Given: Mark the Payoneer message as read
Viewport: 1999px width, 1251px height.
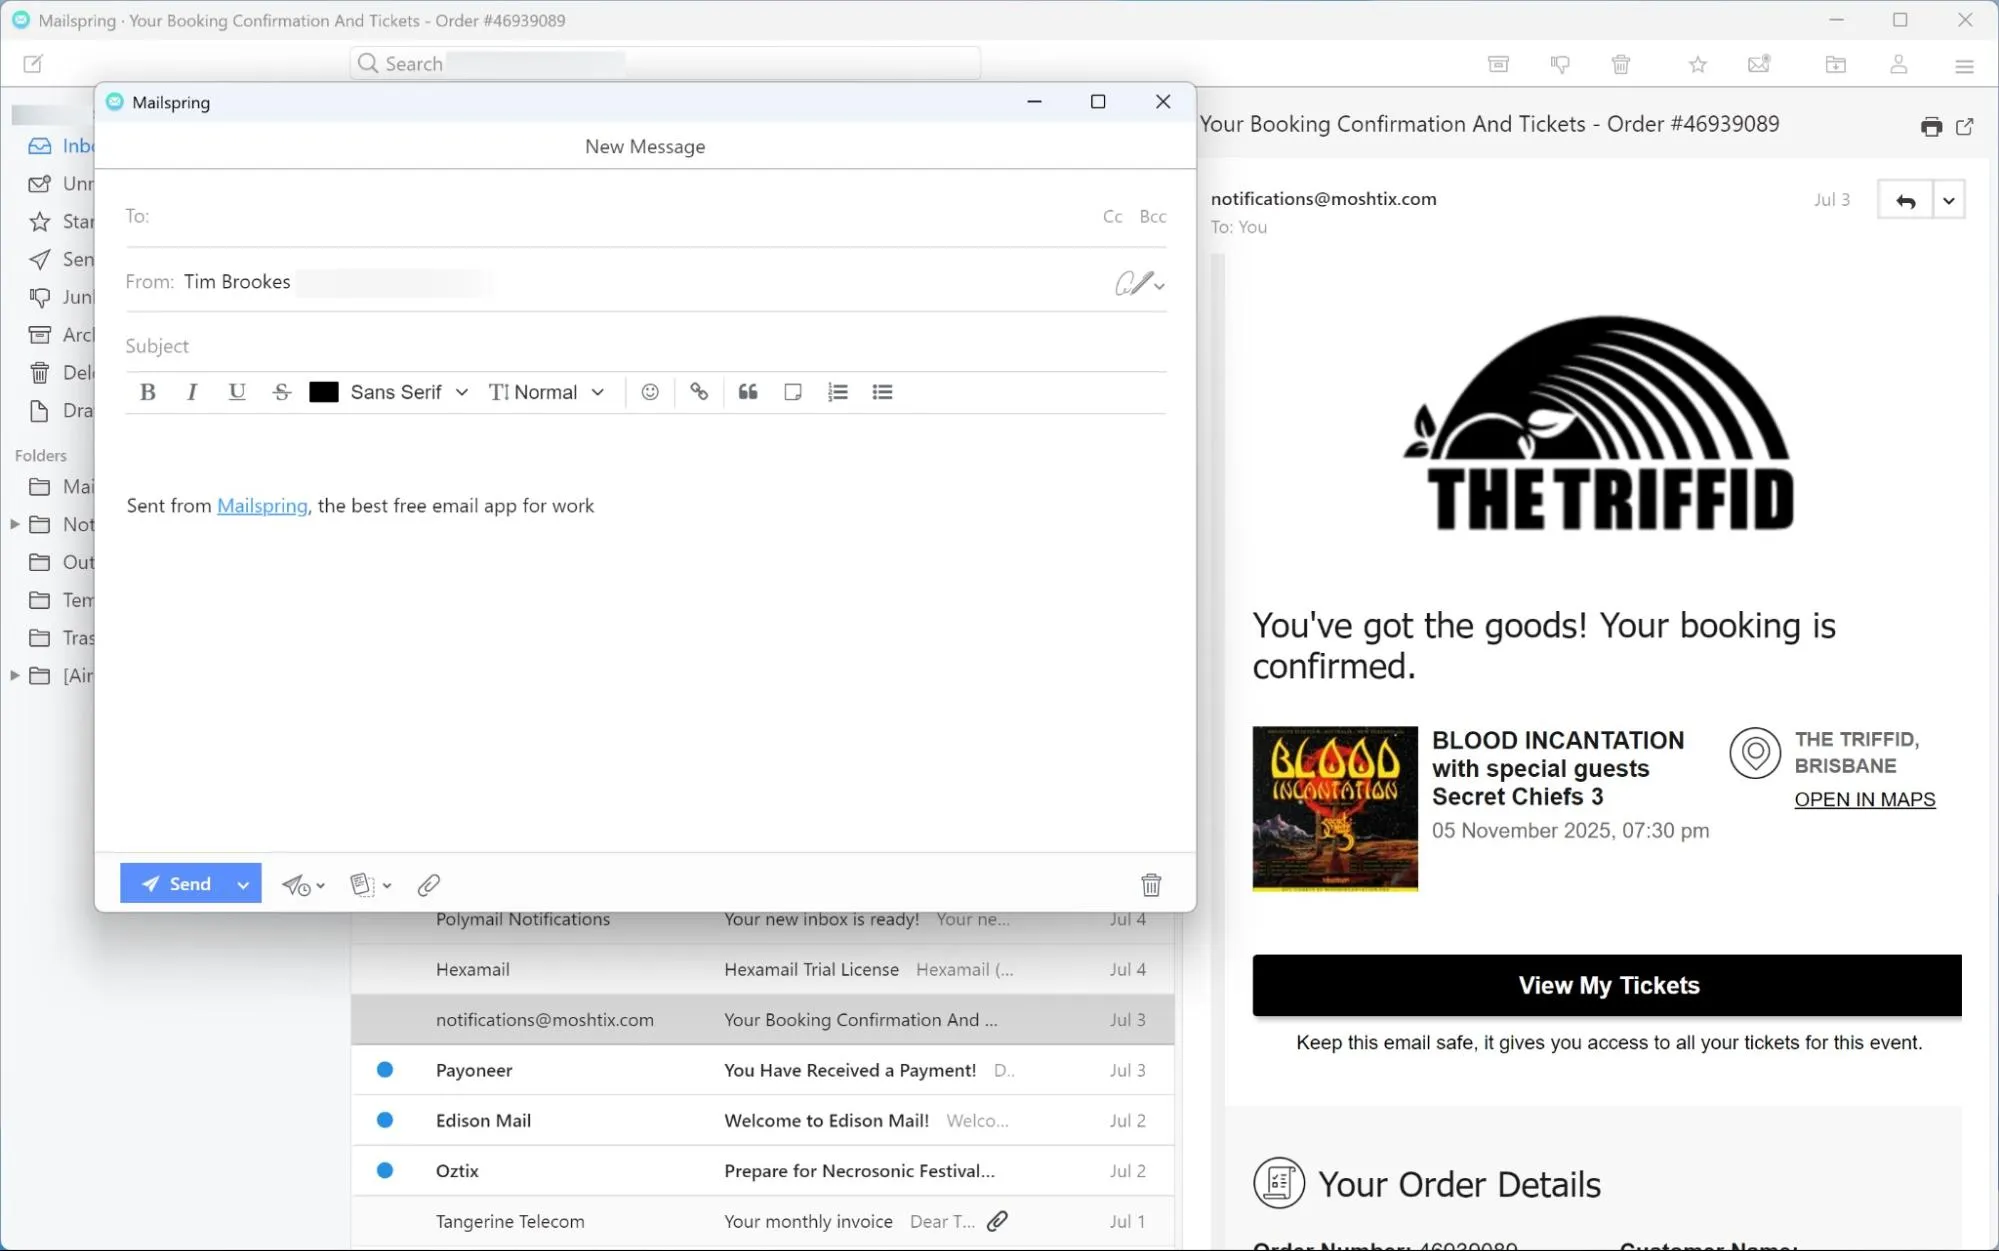Looking at the screenshot, I should point(384,1069).
